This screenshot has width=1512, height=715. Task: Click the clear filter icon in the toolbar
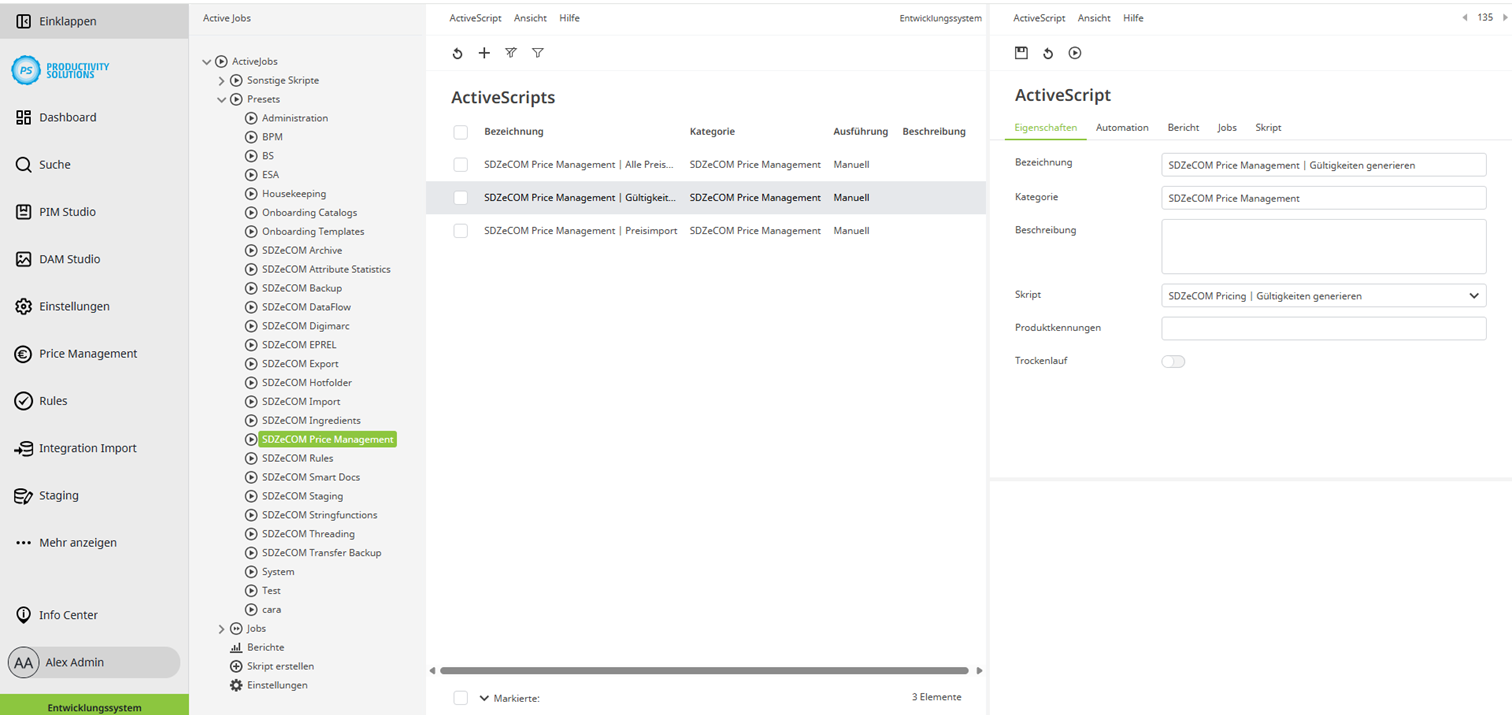[x=511, y=53]
